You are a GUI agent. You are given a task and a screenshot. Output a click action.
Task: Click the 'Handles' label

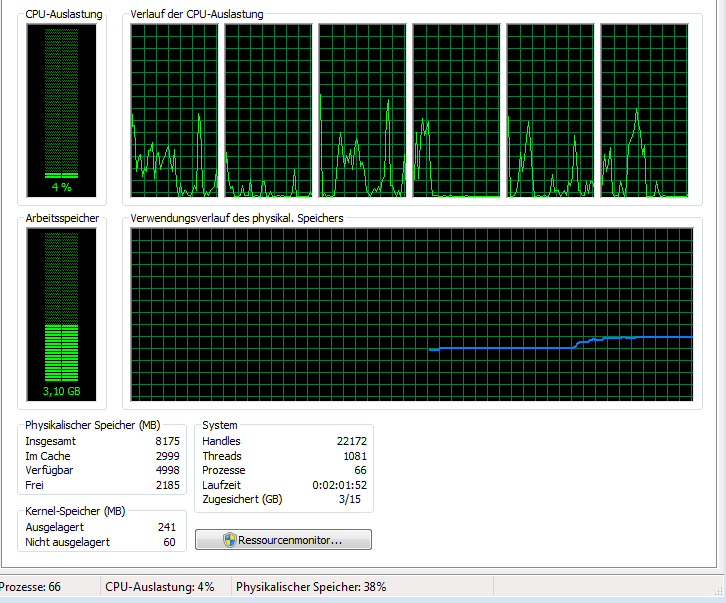point(221,441)
